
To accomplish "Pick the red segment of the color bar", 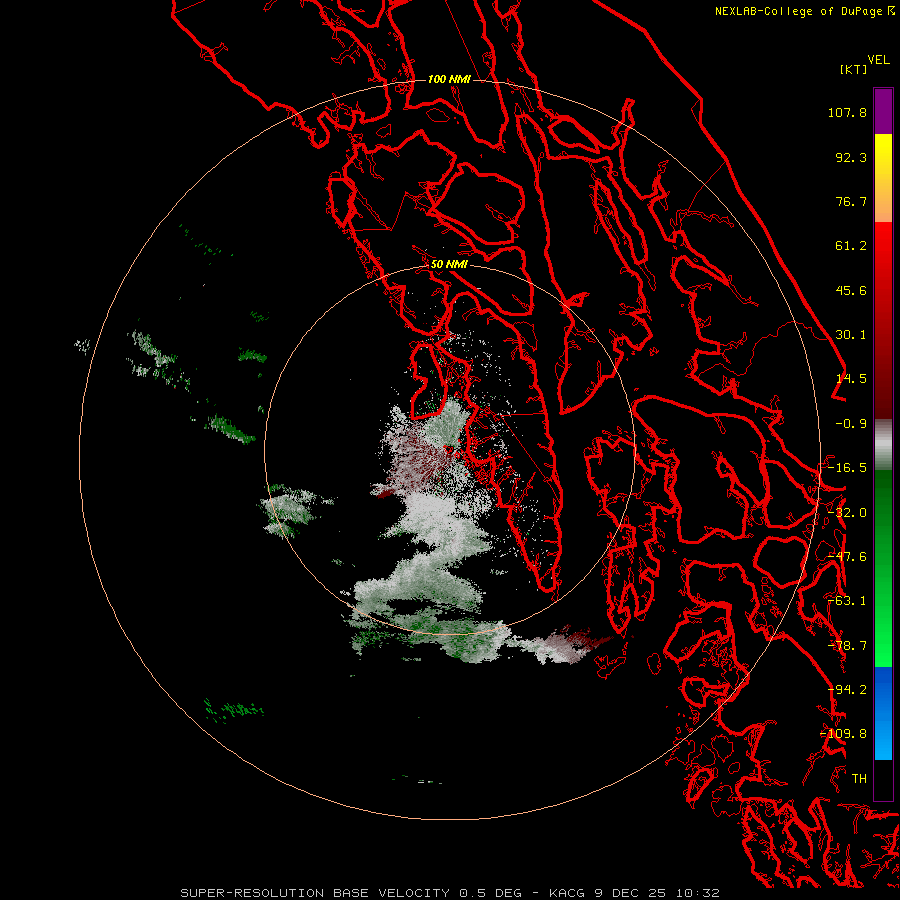I will [x=883, y=320].
